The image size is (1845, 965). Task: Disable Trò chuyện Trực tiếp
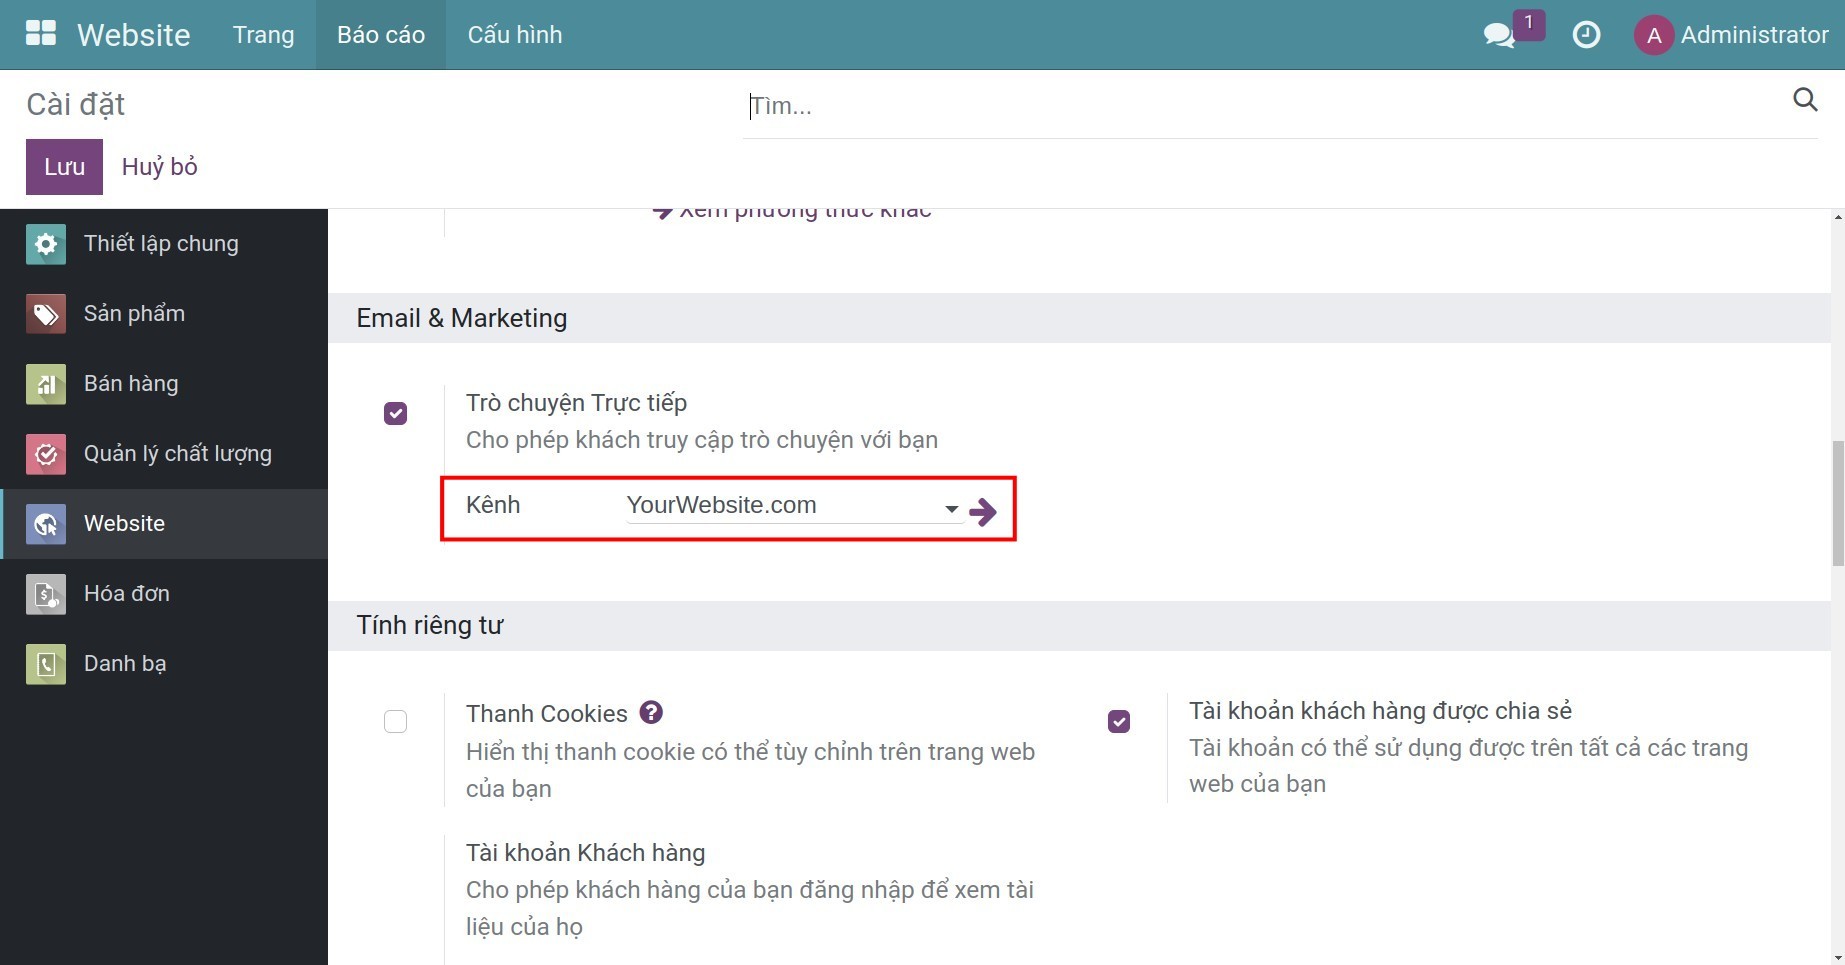(x=395, y=412)
